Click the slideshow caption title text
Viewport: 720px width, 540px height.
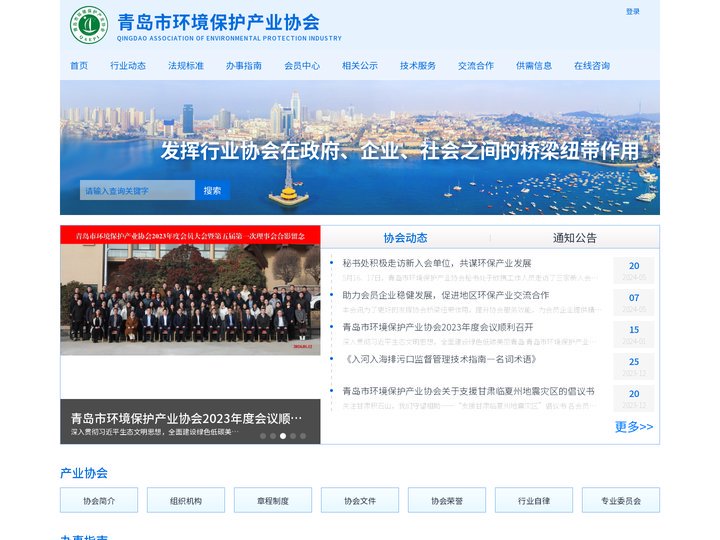[186, 418]
